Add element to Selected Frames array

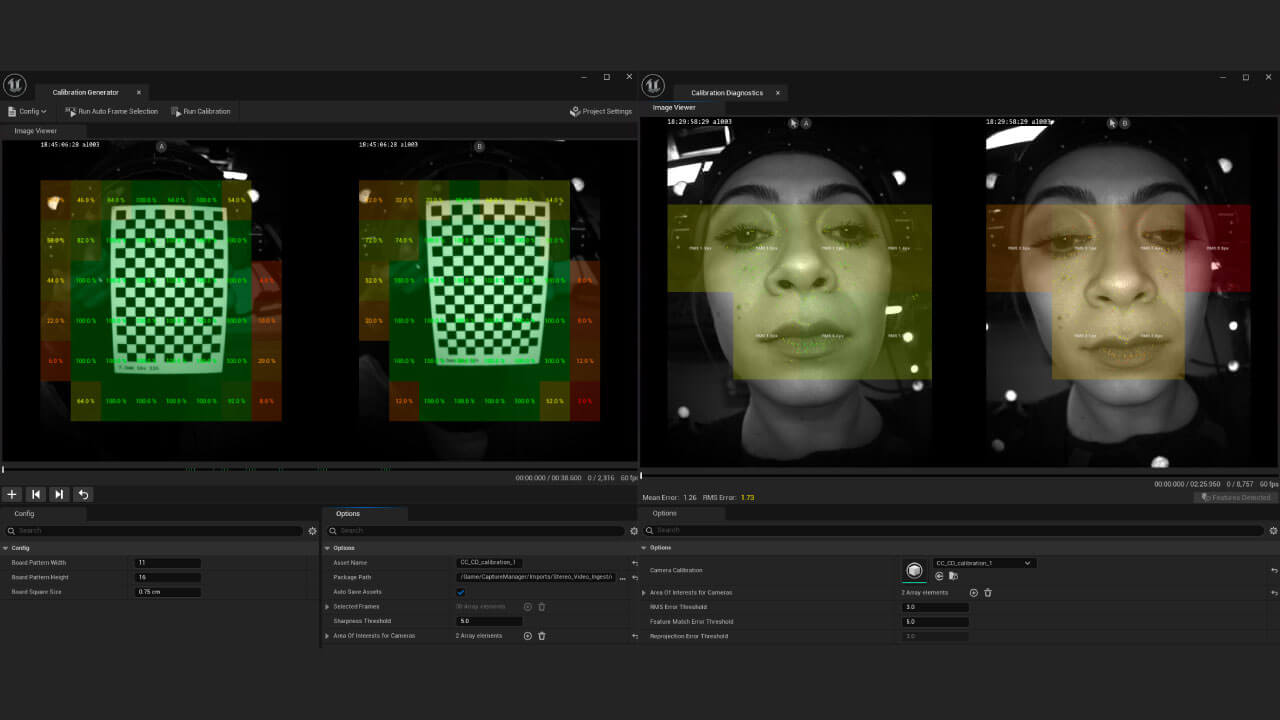528,606
